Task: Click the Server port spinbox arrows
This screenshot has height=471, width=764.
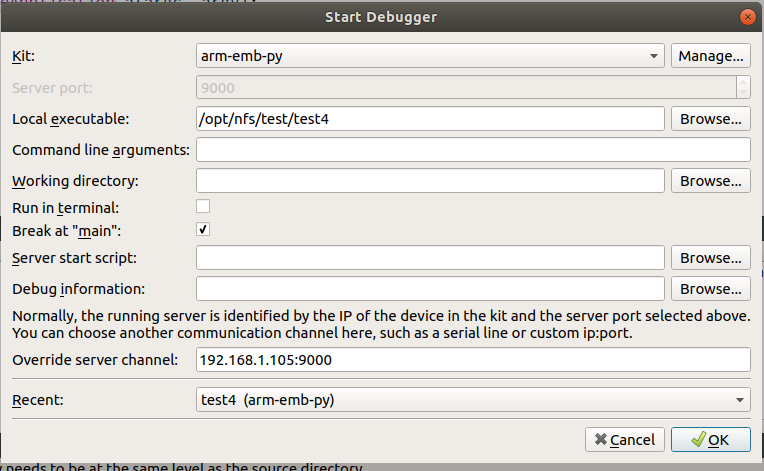Action: point(742,88)
